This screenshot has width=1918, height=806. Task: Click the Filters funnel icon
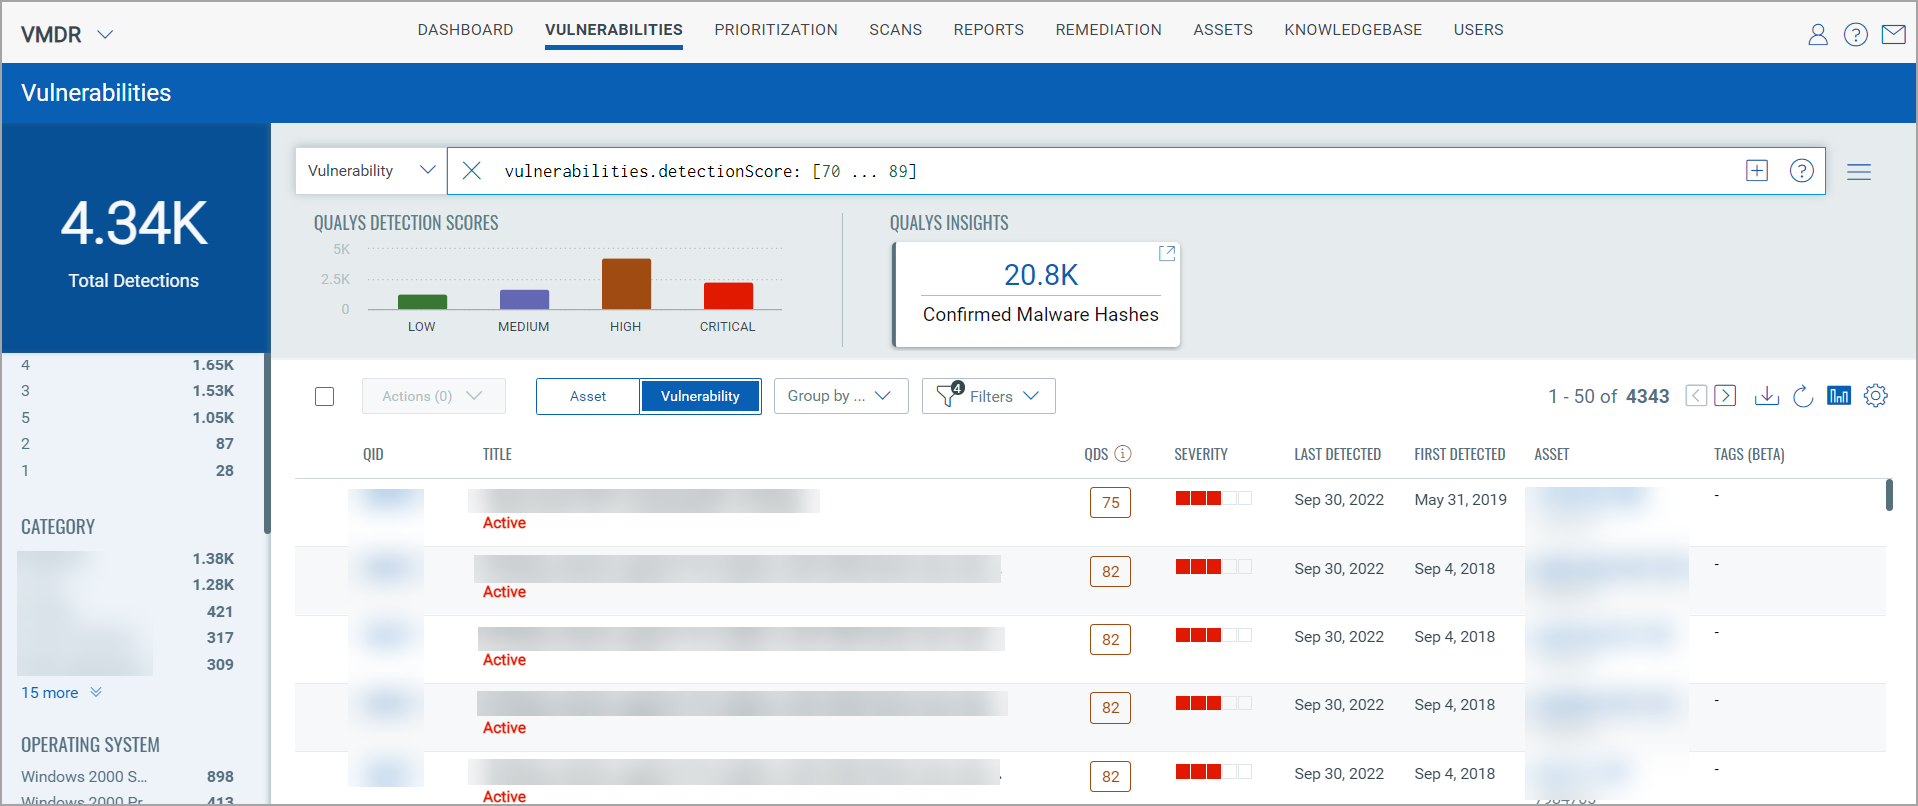948,395
